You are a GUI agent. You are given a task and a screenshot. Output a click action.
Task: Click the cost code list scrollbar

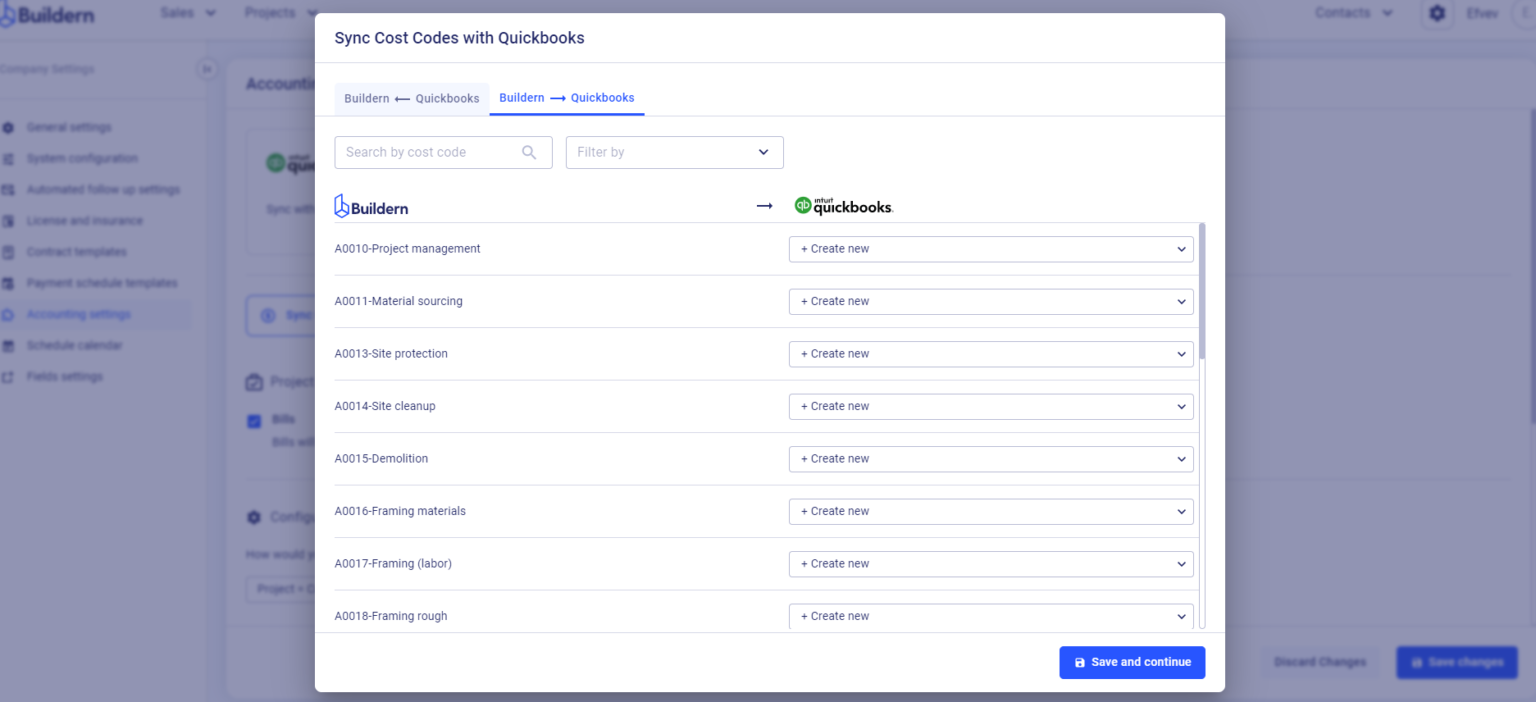[1201, 290]
